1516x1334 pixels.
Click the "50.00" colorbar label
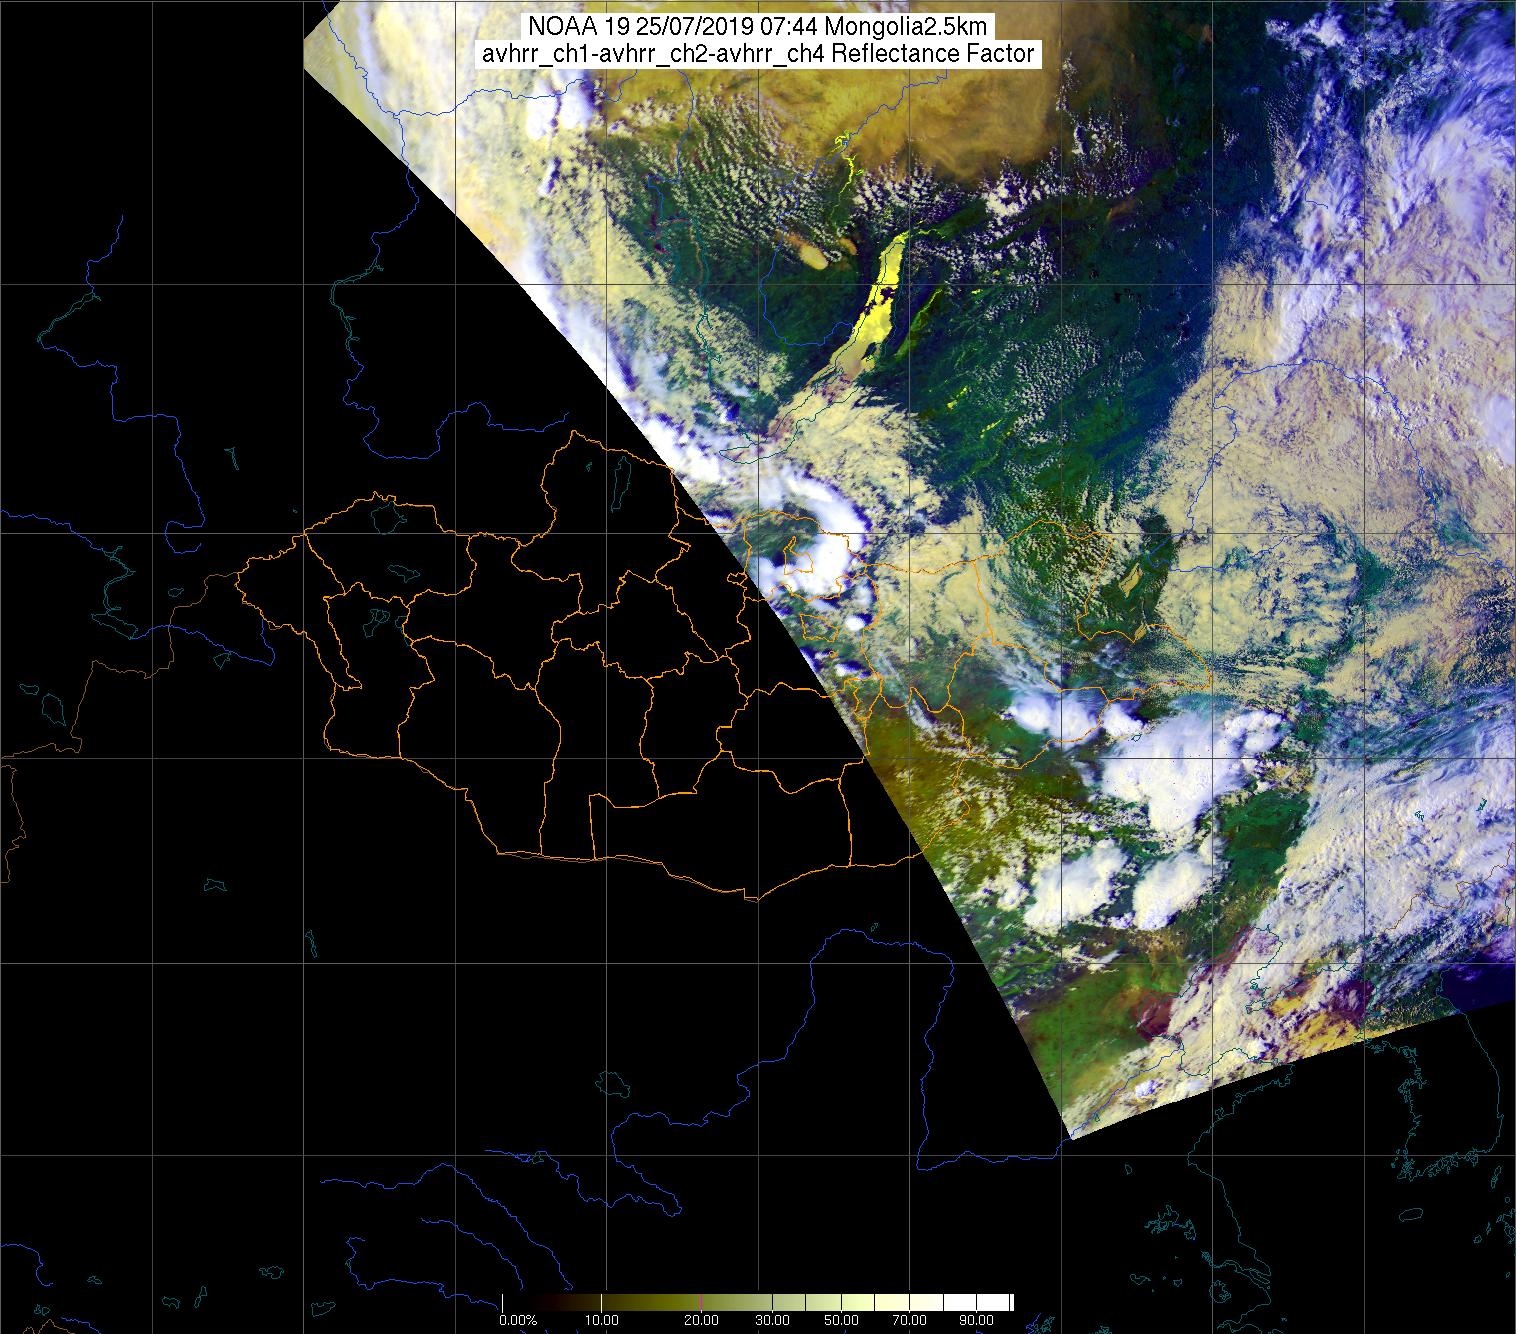[x=841, y=1320]
